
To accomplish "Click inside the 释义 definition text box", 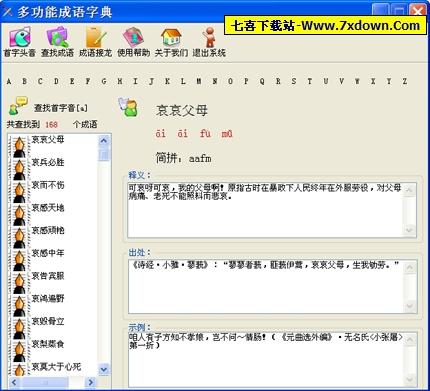I will pyautogui.click(x=266, y=210).
